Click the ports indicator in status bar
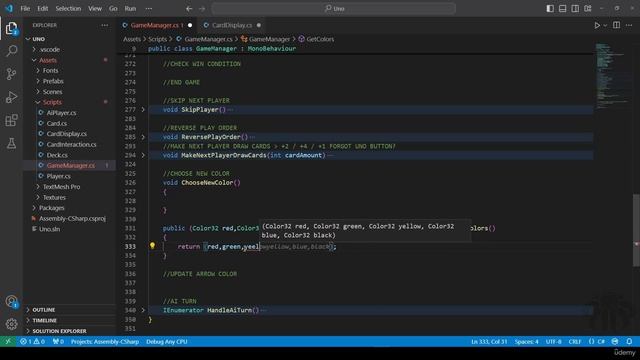The height and width of the screenshot is (360, 640). click(x=58, y=341)
